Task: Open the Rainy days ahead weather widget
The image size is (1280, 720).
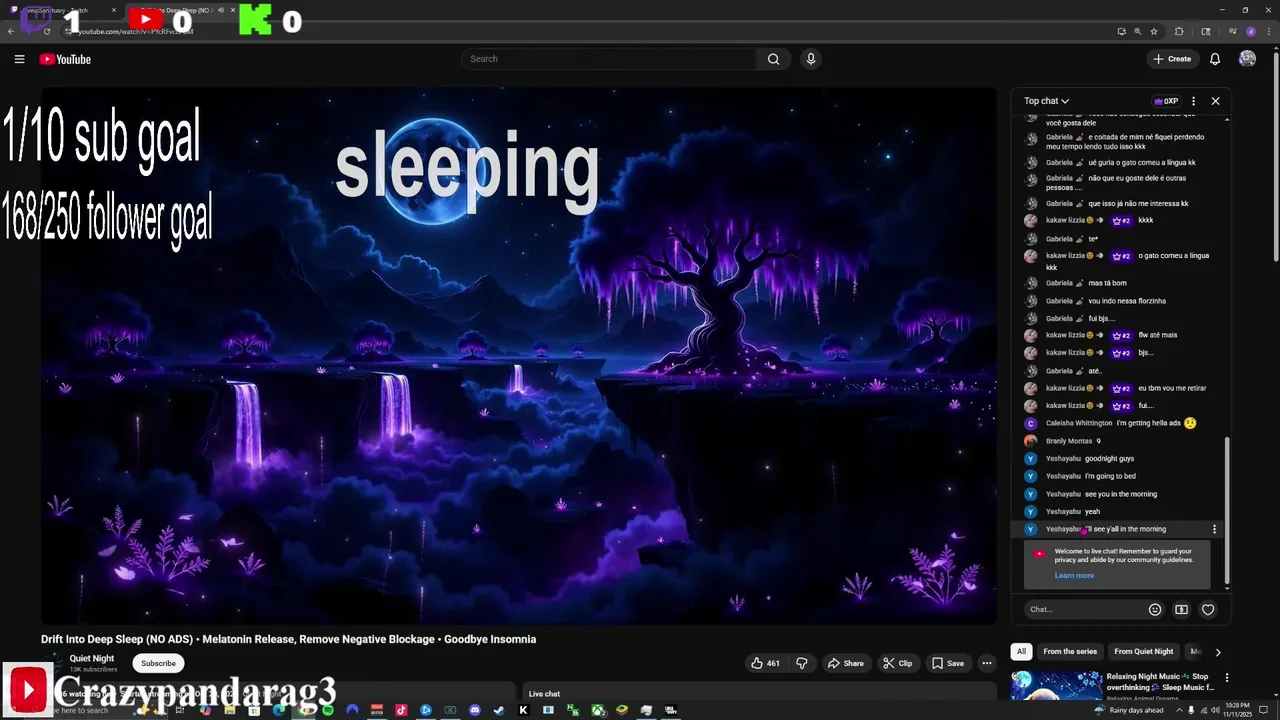Action: pyautogui.click(x=1129, y=710)
